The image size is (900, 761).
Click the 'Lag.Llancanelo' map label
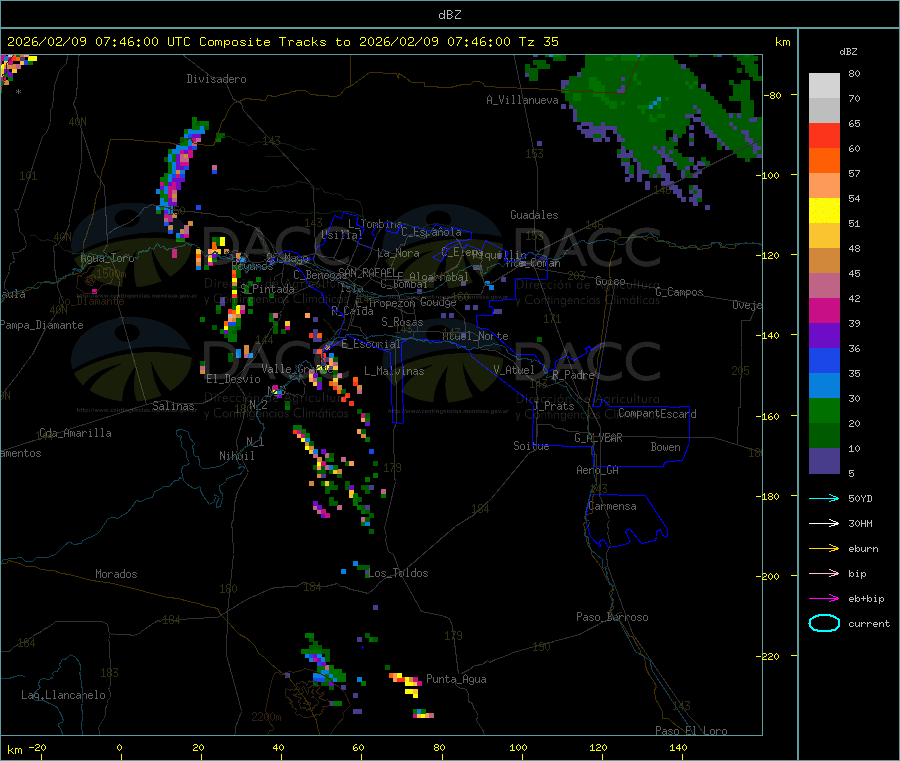tap(64, 695)
